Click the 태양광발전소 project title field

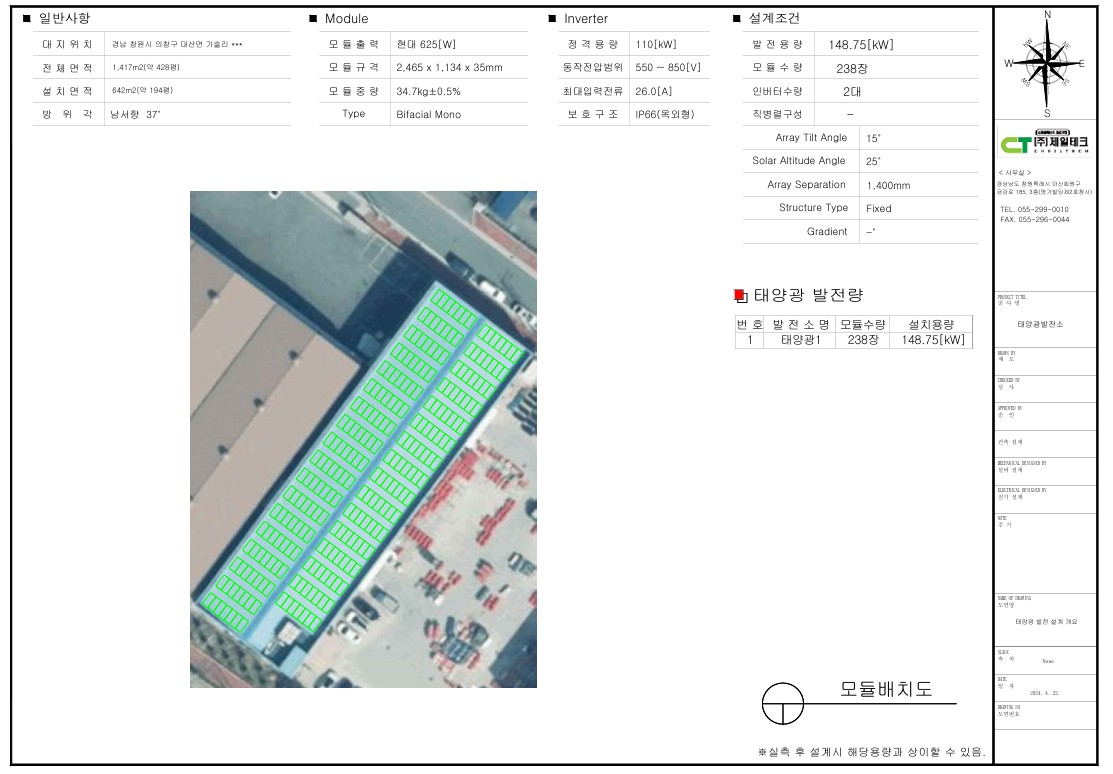(1040, 324)
